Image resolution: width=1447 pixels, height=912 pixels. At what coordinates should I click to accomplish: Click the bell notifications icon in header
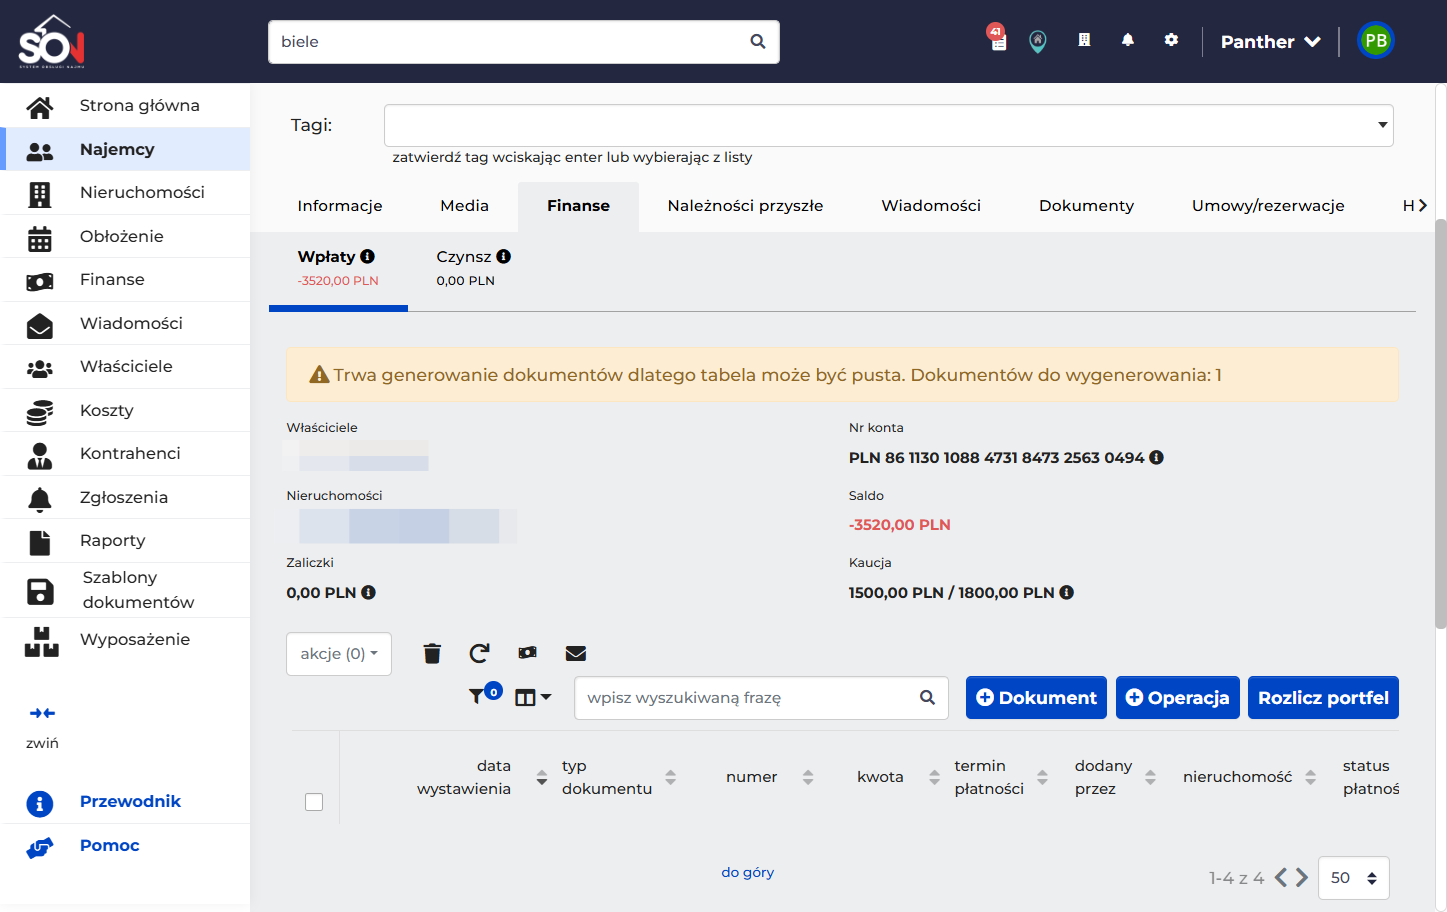[x=1128, y=40]
